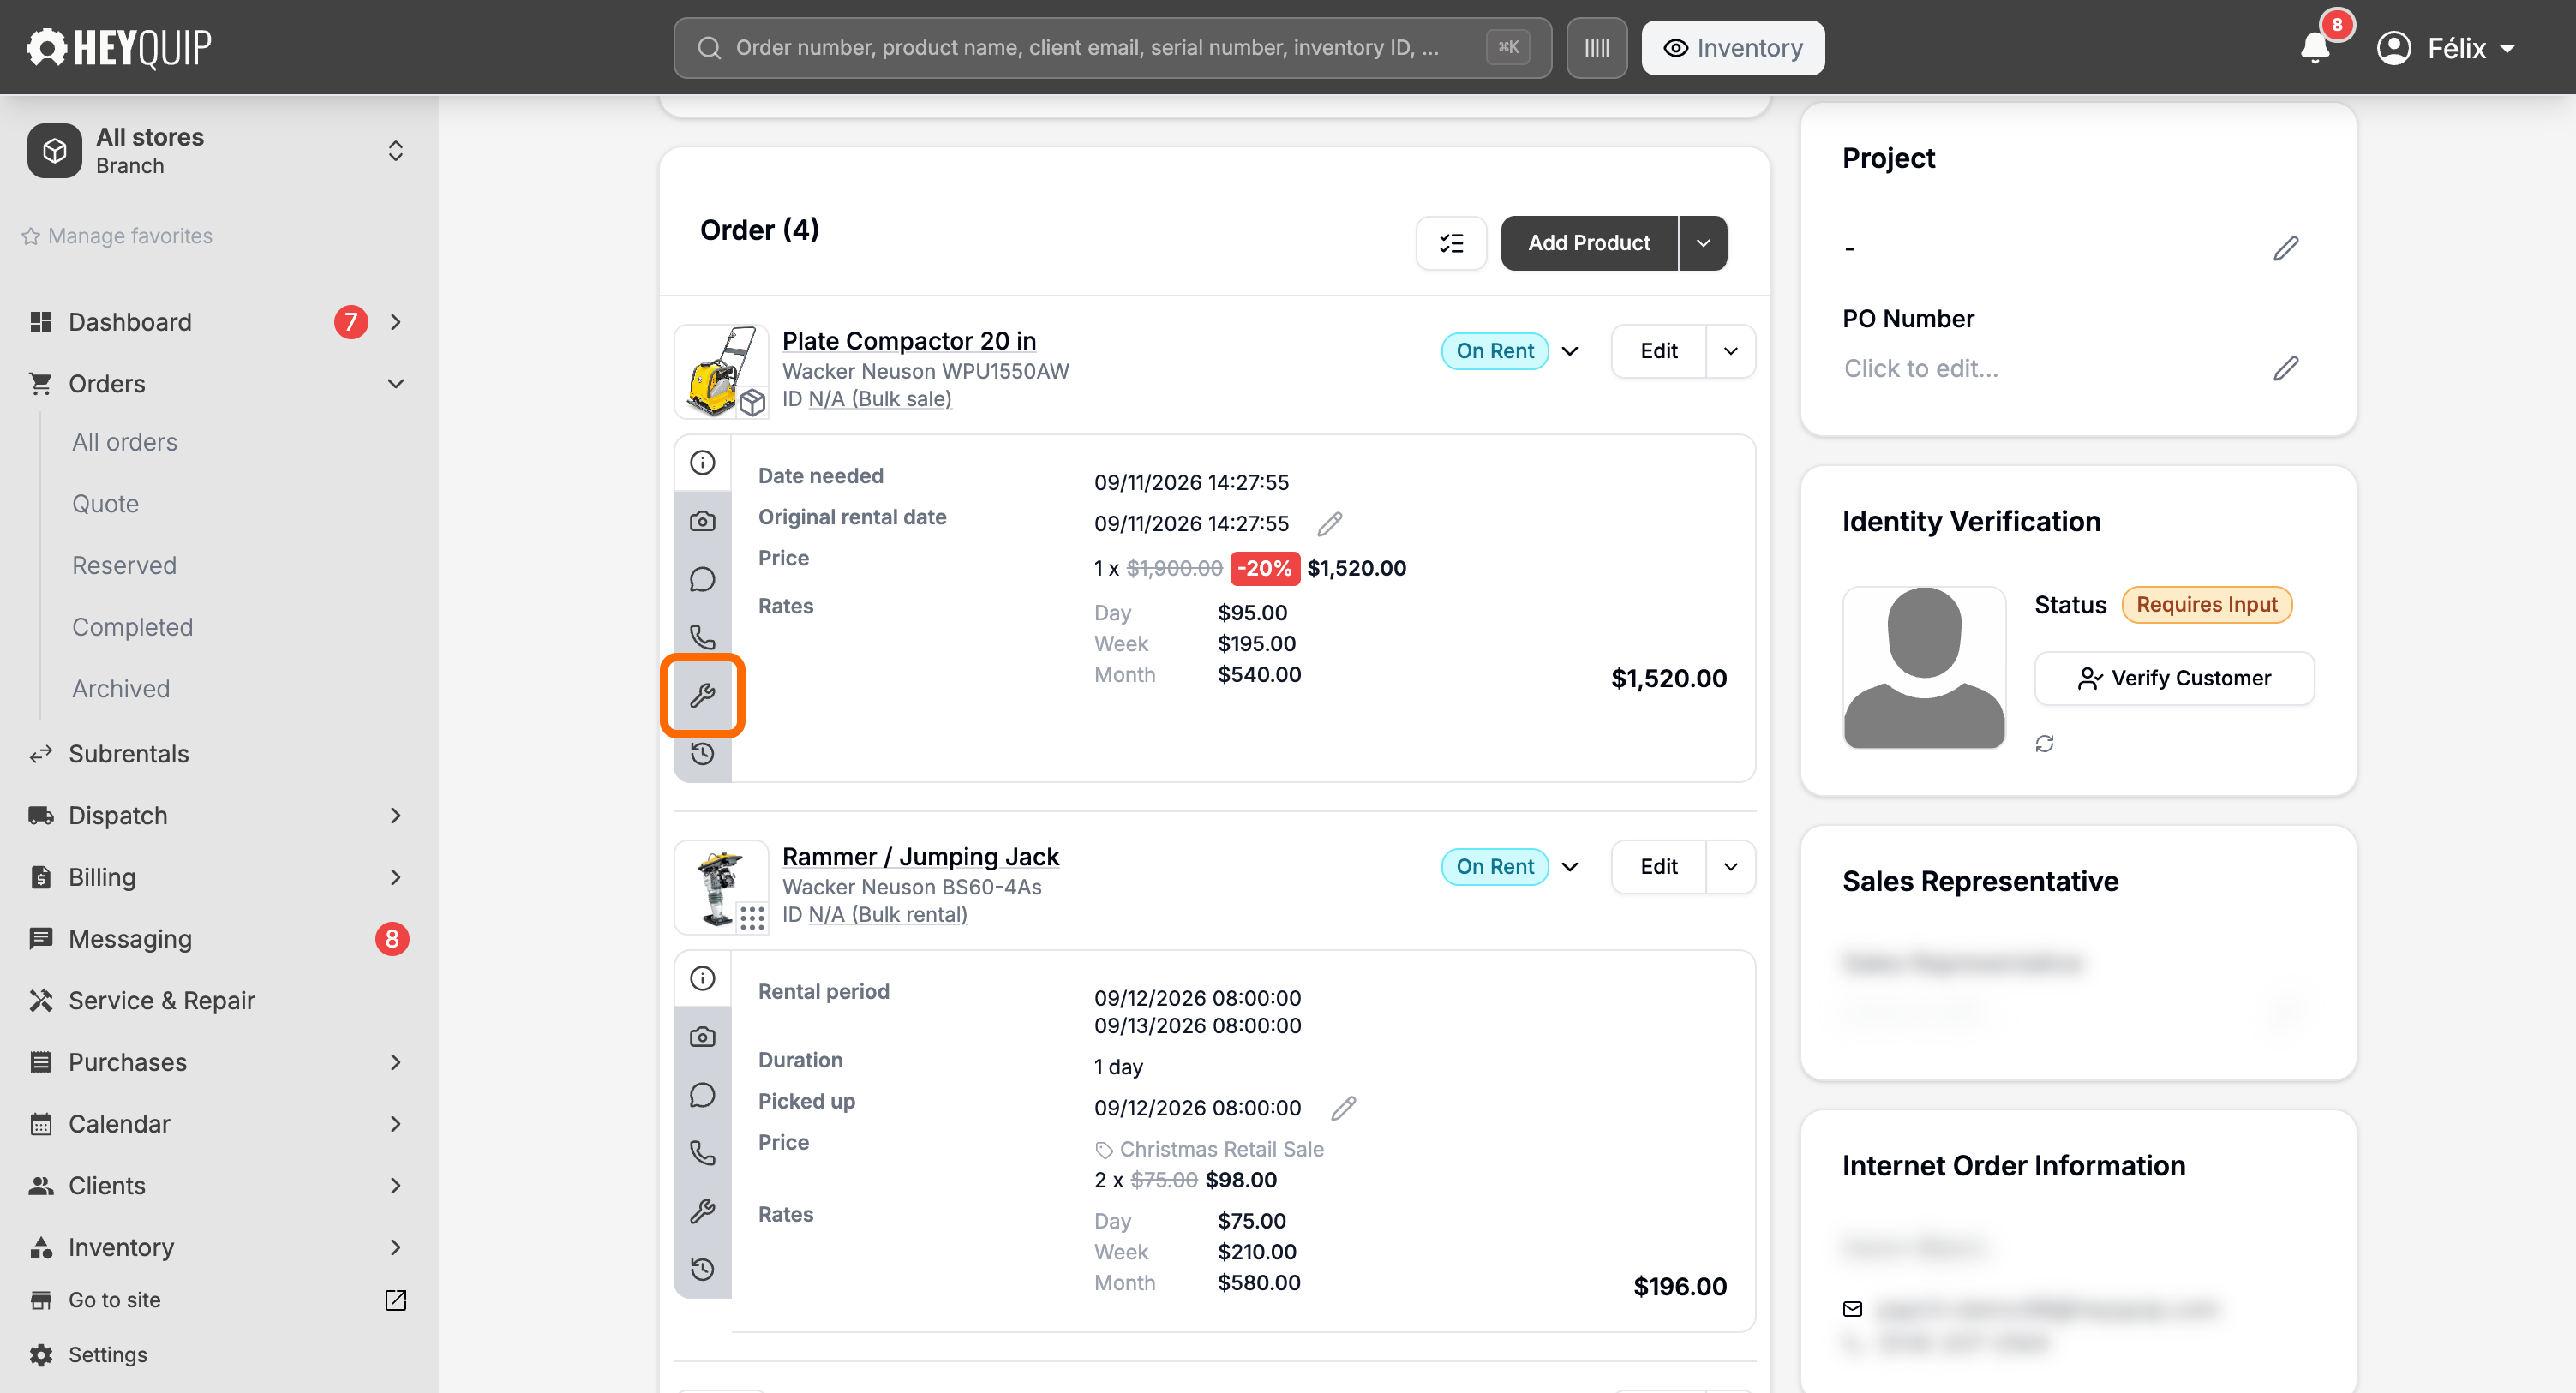Expand the Edit dropdown for Plate Compactor

point(1731,351)
